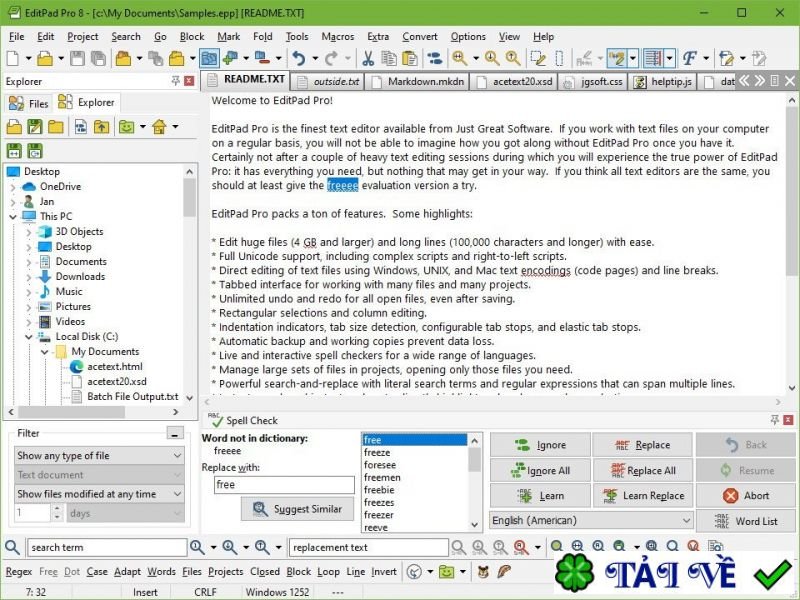Viewport: 800px width, 600px height.
Task: Open the Convert menu
Action: pyautogui.click(x=419, y=37)
